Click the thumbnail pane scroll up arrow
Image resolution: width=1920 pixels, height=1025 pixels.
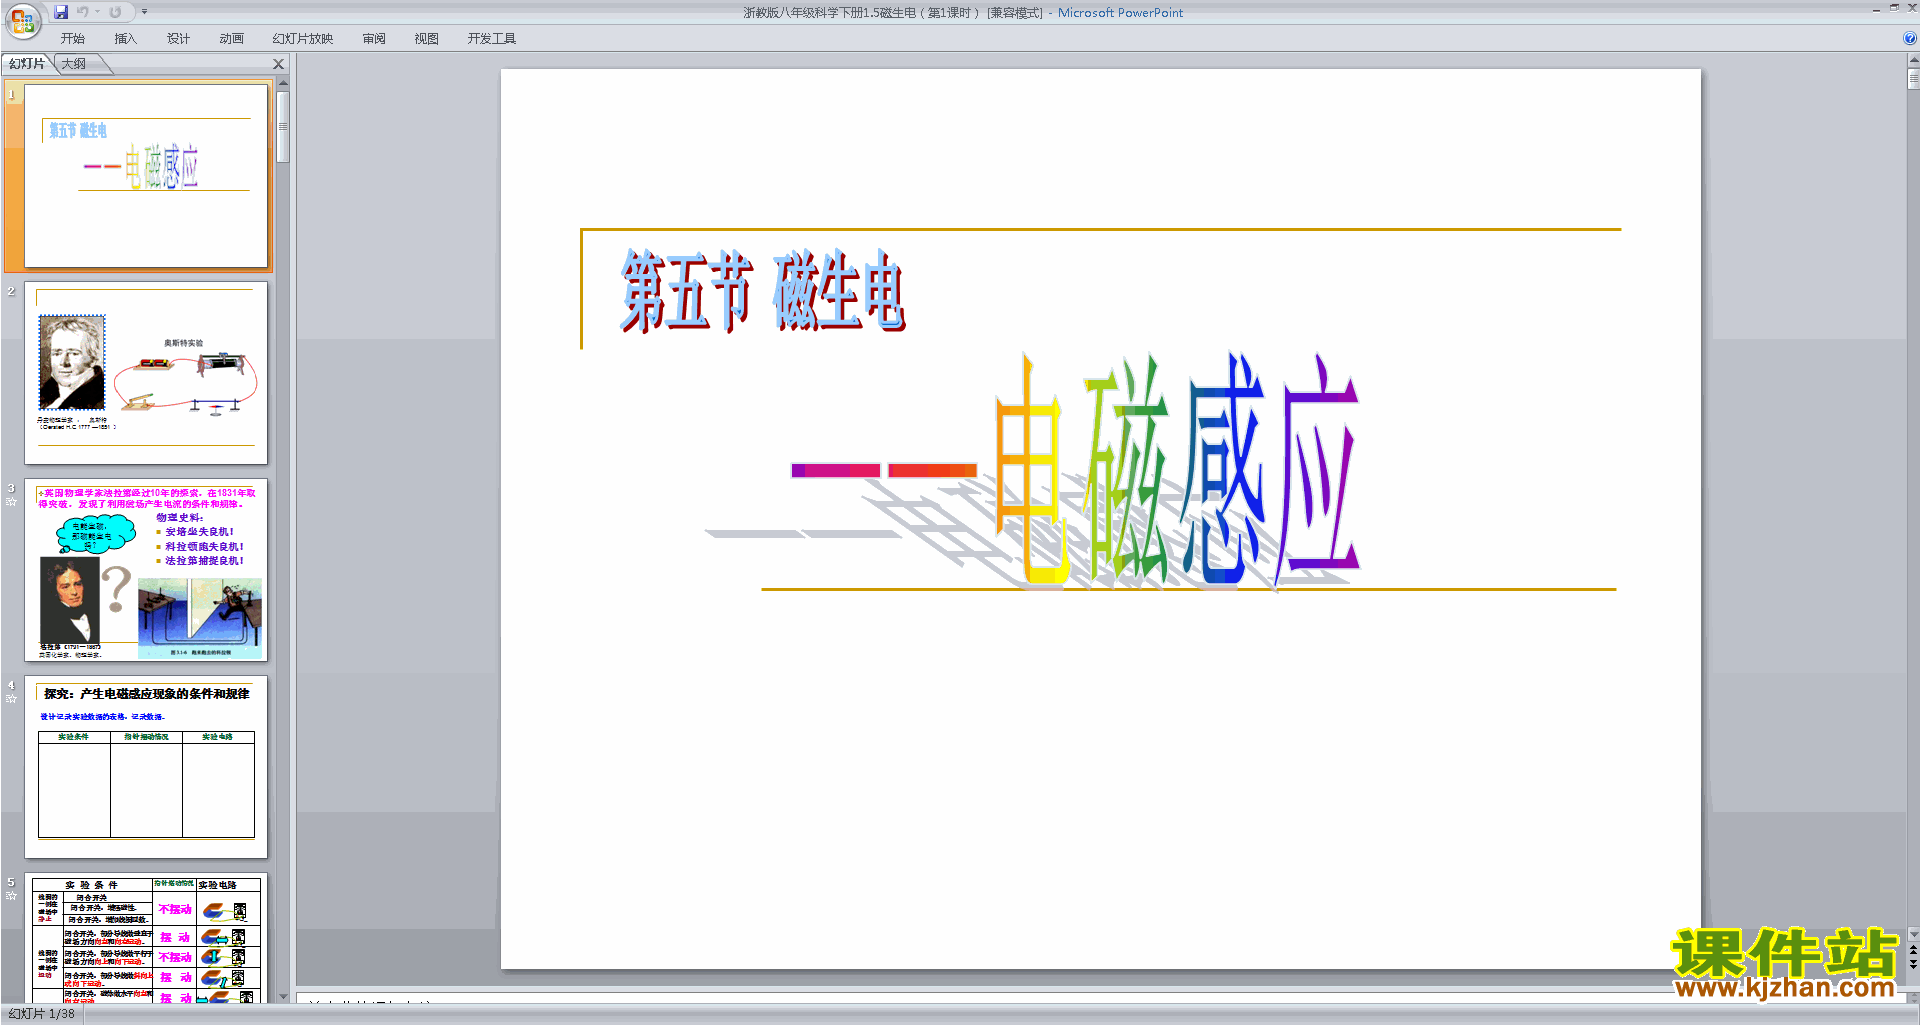coord(283,83)
